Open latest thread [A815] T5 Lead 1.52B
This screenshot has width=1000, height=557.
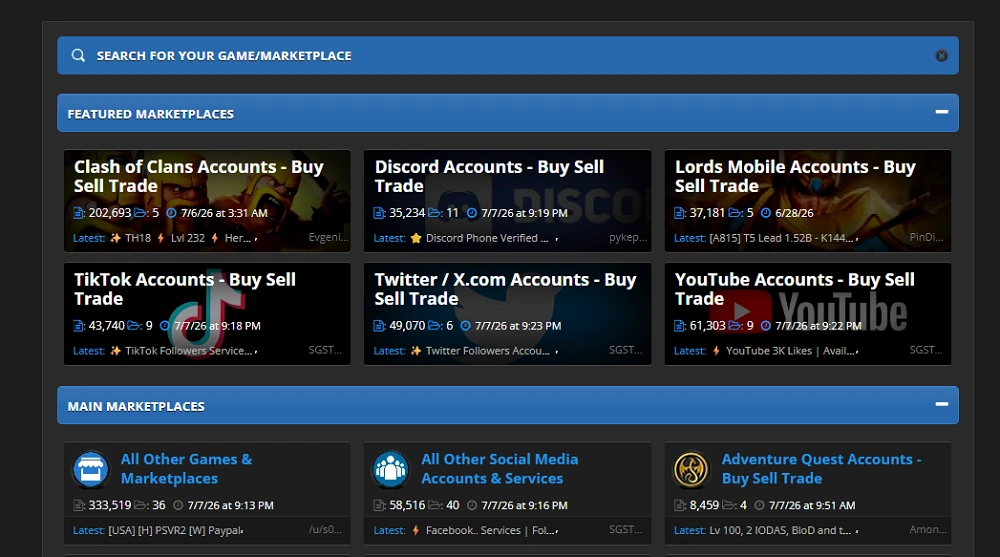click(781, 238)
